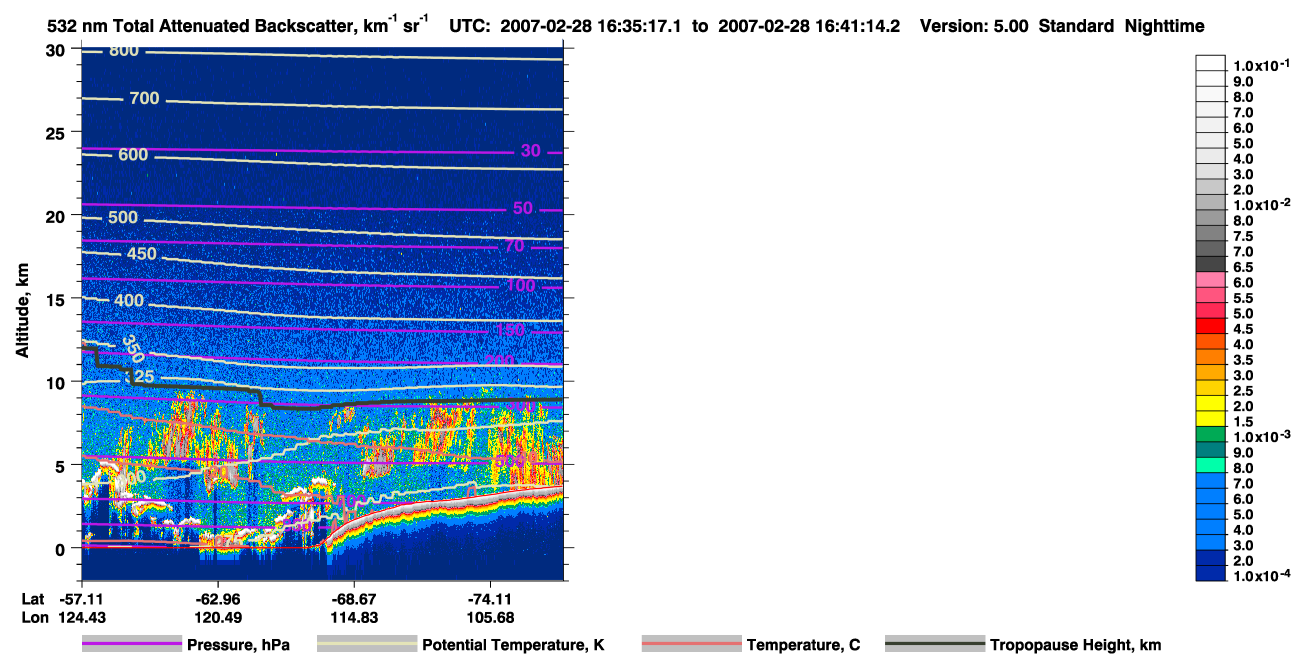This screenshot has width=1300, height=667.
Task: Click the dark Tropopause Height legend line sample
Action: (x=935, y=644)
